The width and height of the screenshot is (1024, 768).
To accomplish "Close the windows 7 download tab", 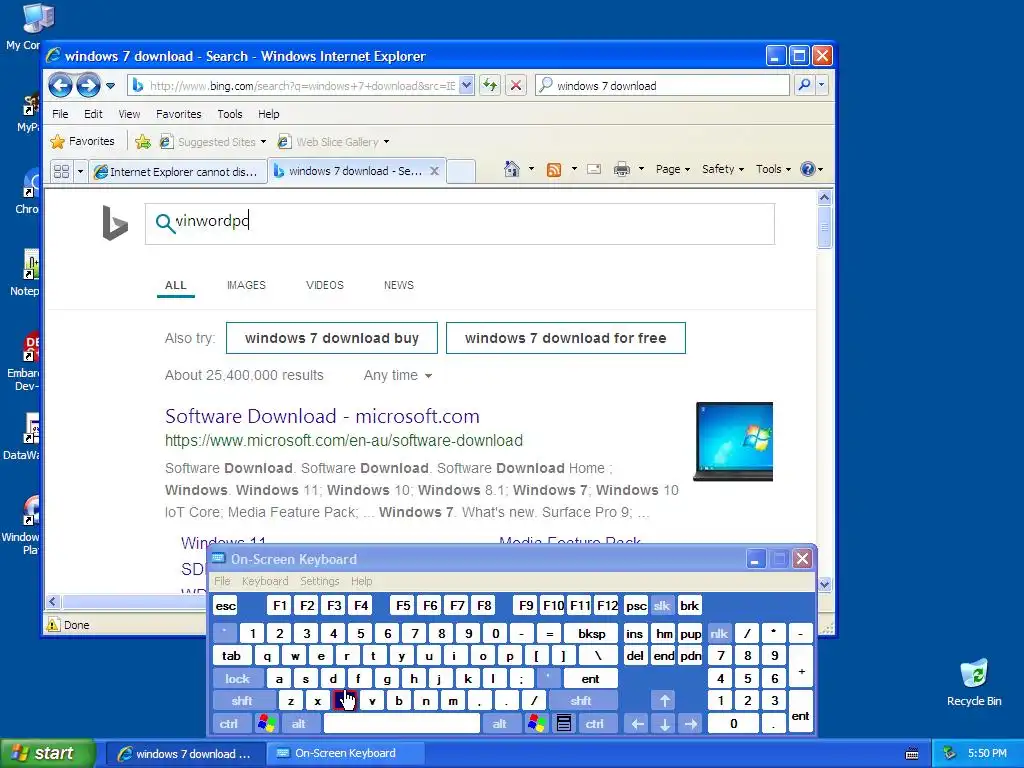I will click(434, 171).
